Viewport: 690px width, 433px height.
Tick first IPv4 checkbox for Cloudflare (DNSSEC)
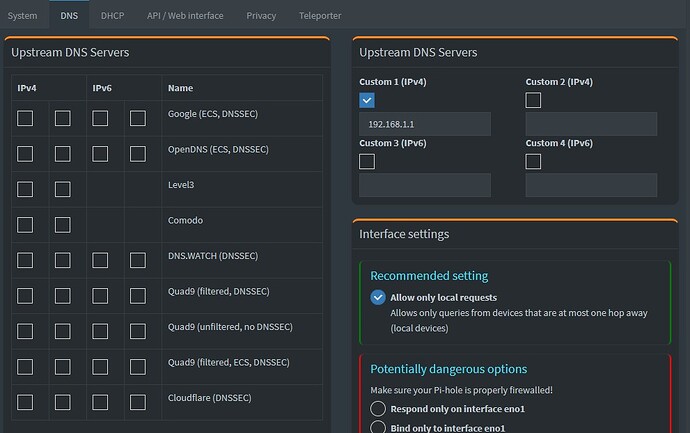(x=25, y=402)
